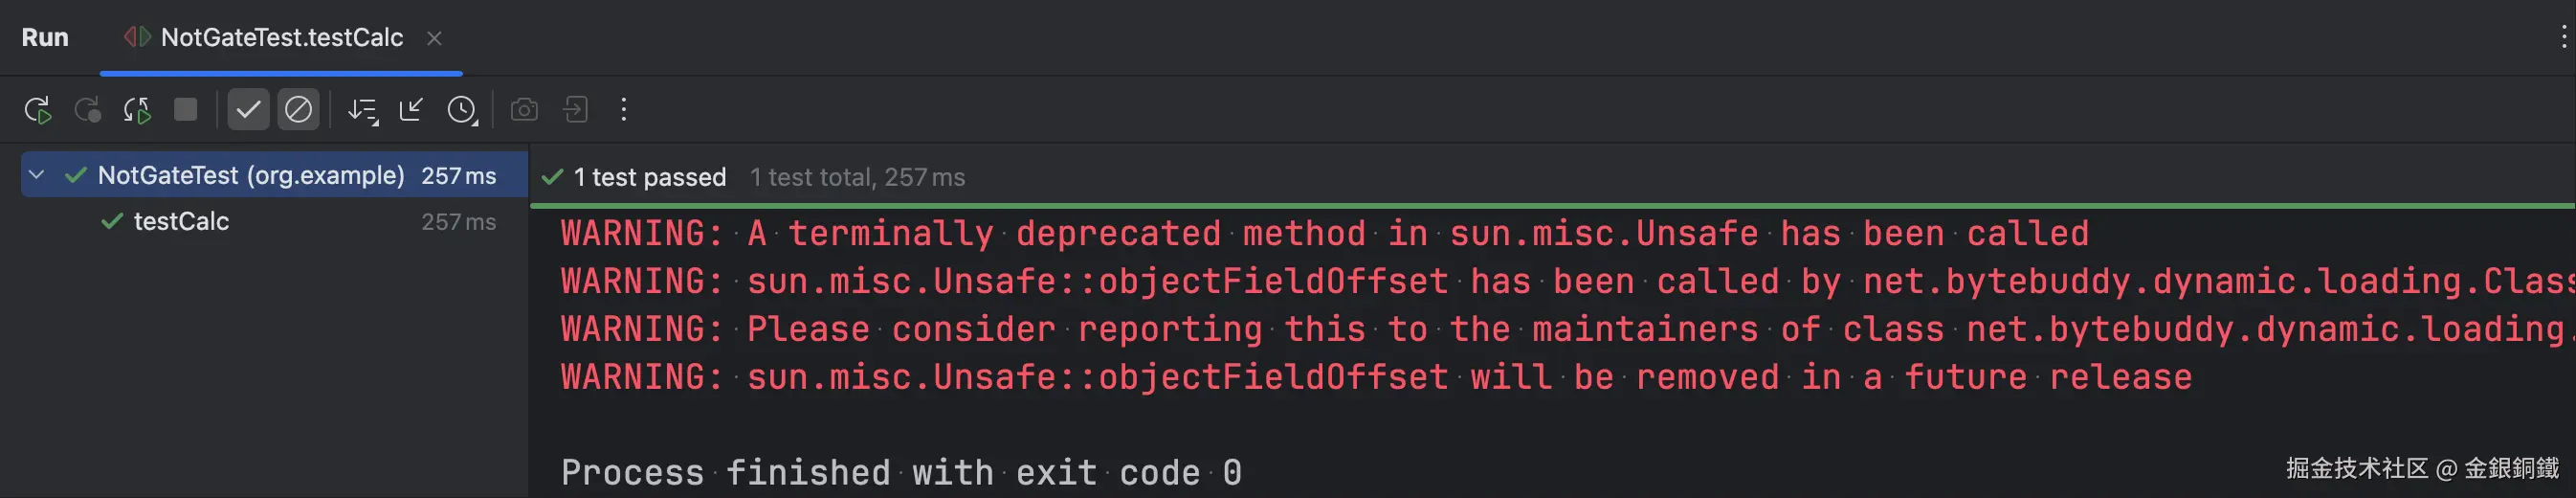The width and height of the screenshot is (2576, 498).
Task: Switch to the NotGateTest.testCalc tab
Action: (x=281, y=38)
